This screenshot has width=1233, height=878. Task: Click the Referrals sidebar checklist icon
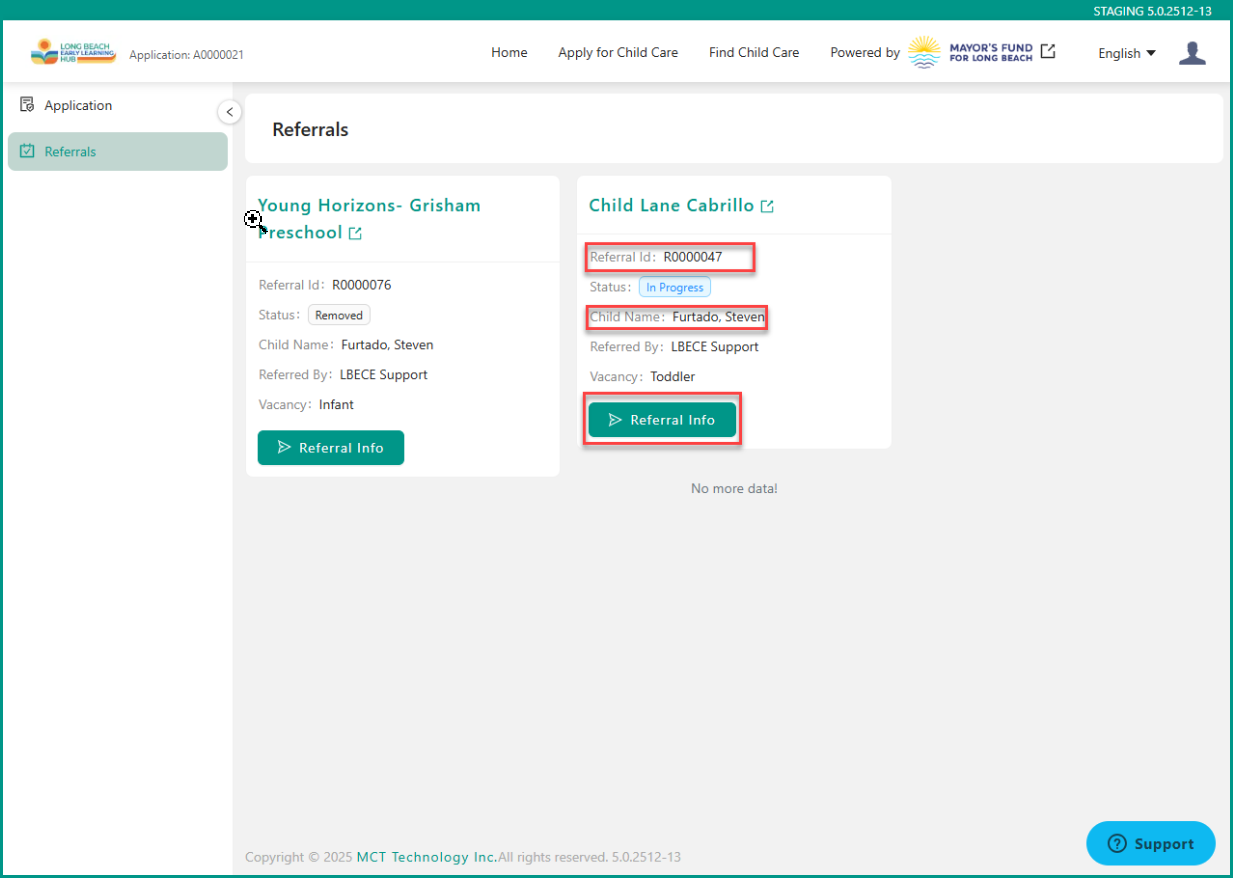[x=27, y=152]
